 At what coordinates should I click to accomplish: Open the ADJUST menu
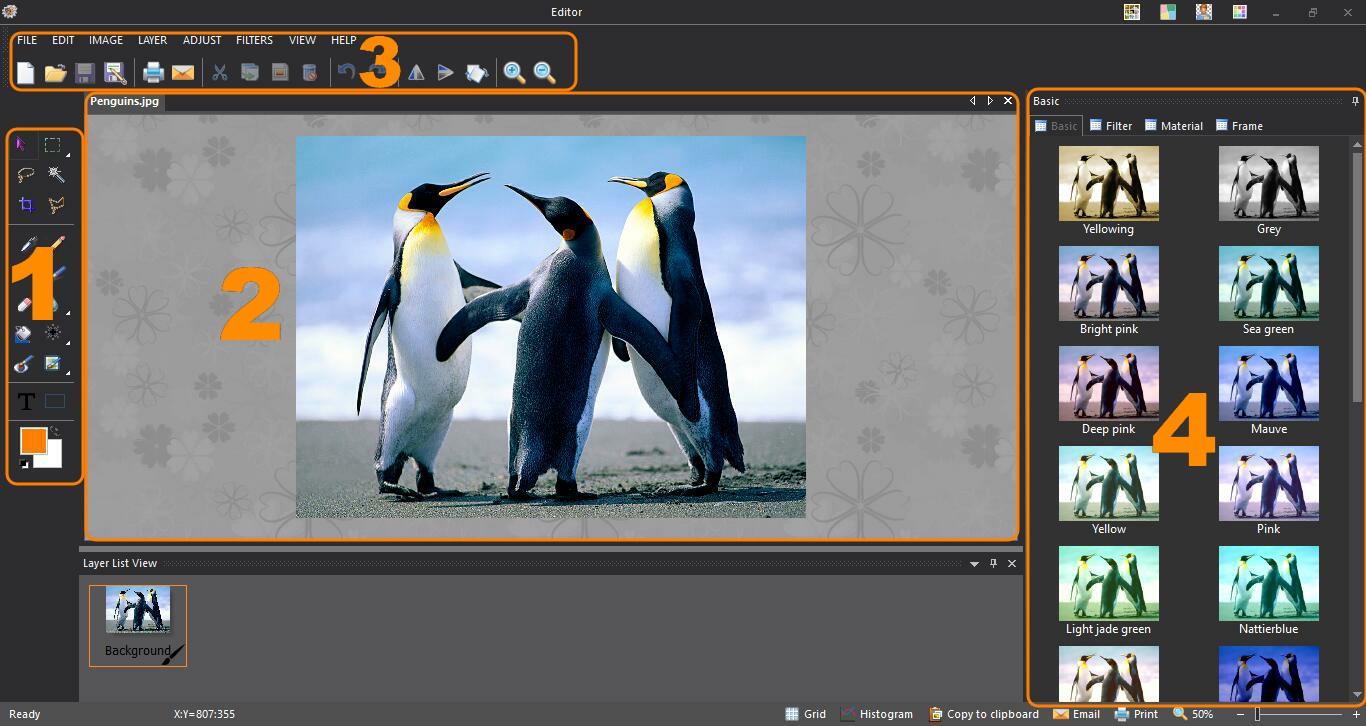point(202,40)
